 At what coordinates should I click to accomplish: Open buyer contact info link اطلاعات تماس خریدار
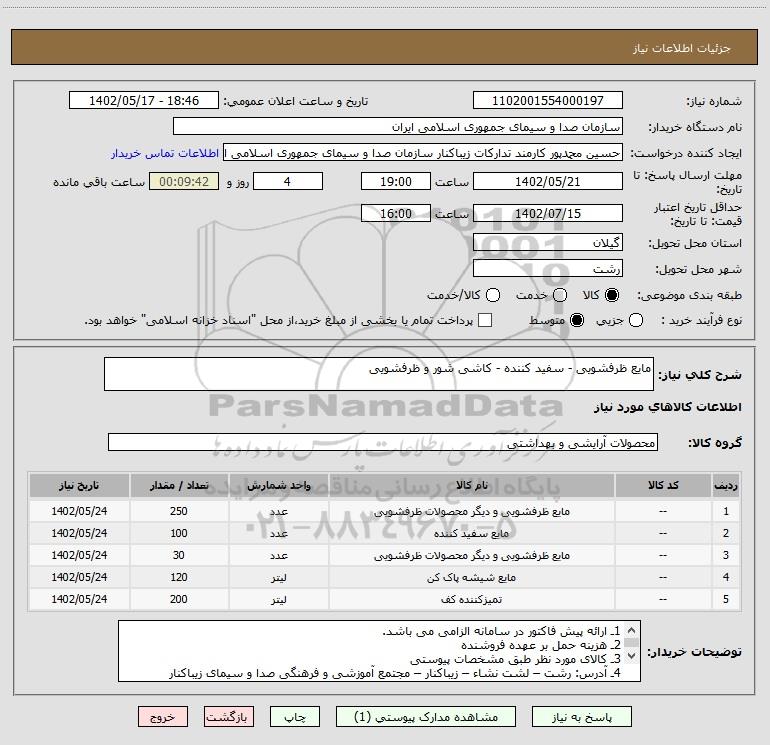pyautogui.click(x=165, y=153)
